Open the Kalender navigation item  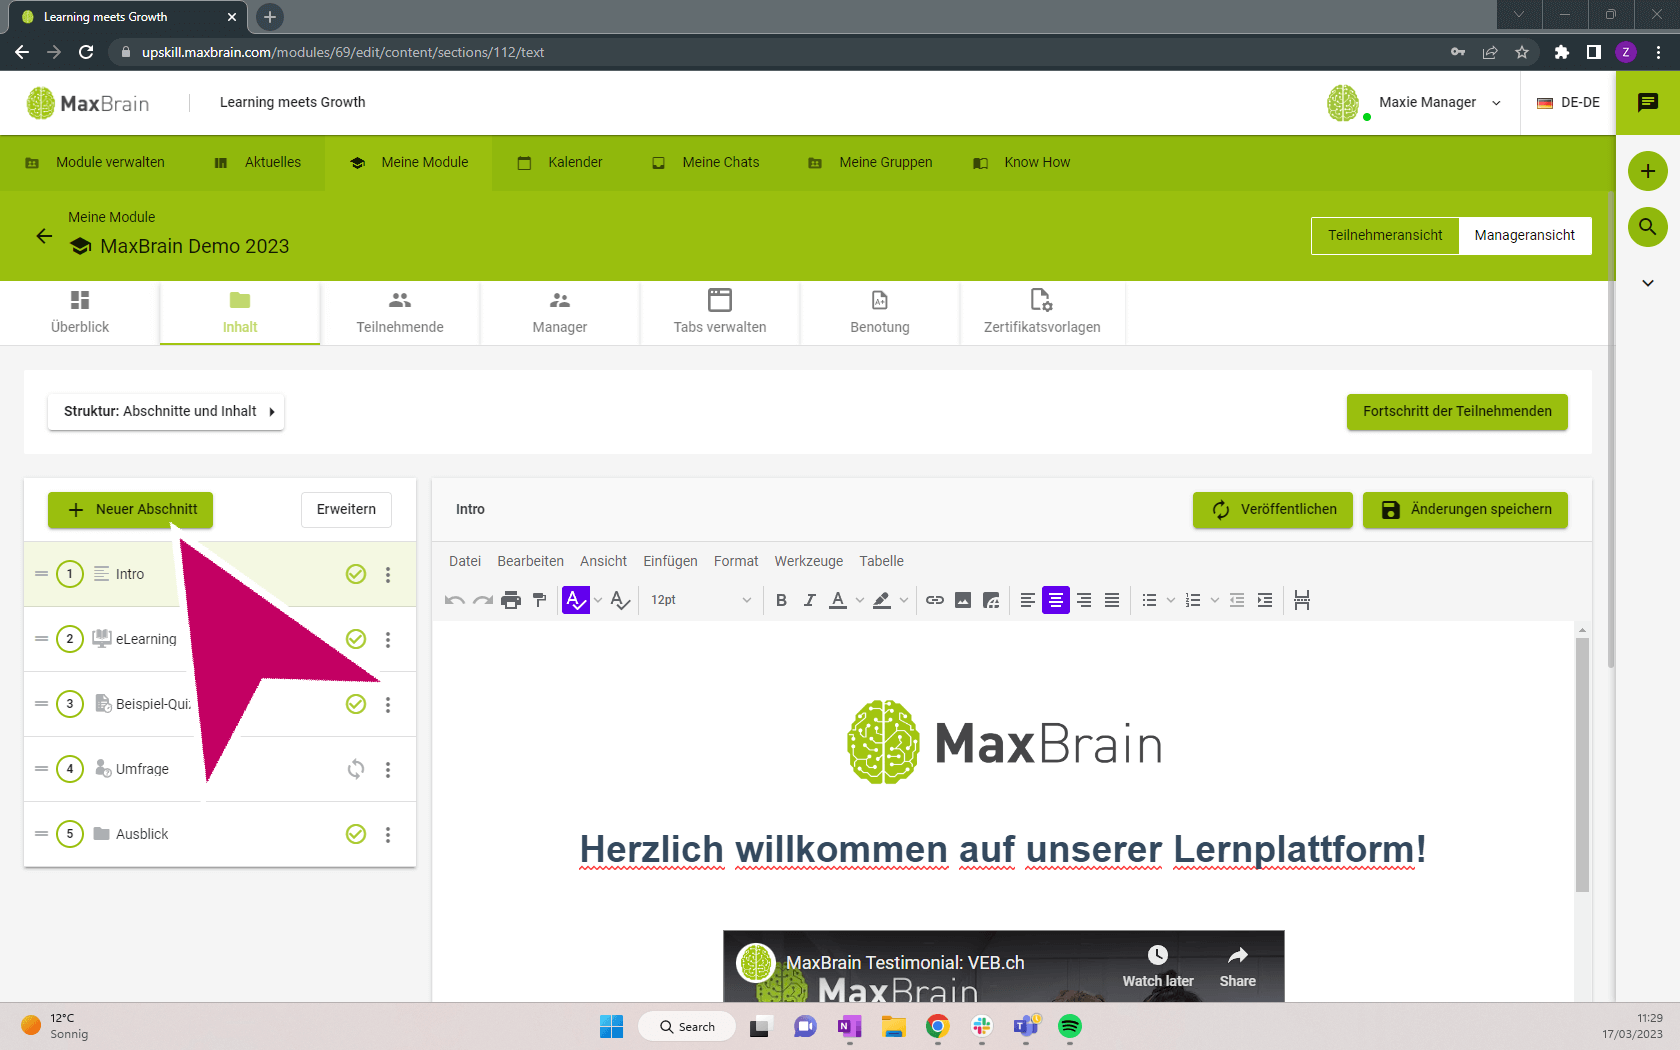tap(560, 163)
